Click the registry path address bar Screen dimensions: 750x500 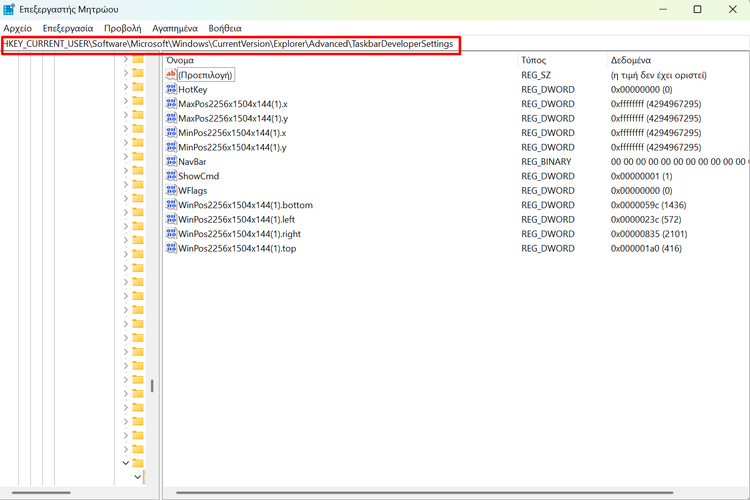click(230, 45)
